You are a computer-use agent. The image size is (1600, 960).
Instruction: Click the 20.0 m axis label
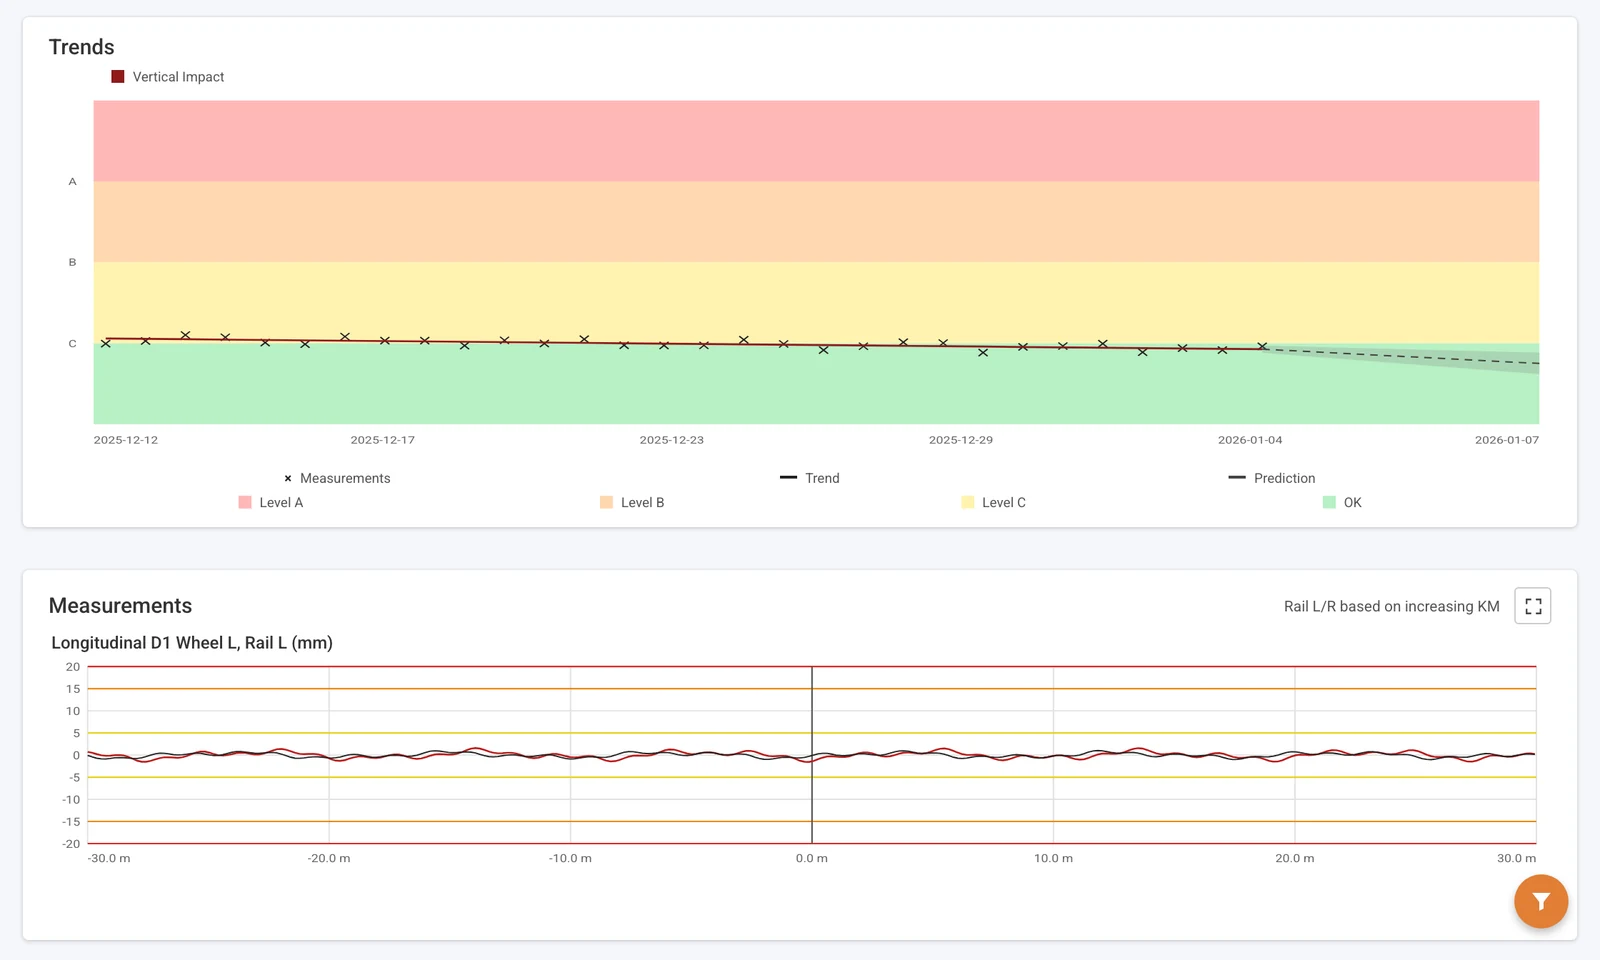[1295, 858]
